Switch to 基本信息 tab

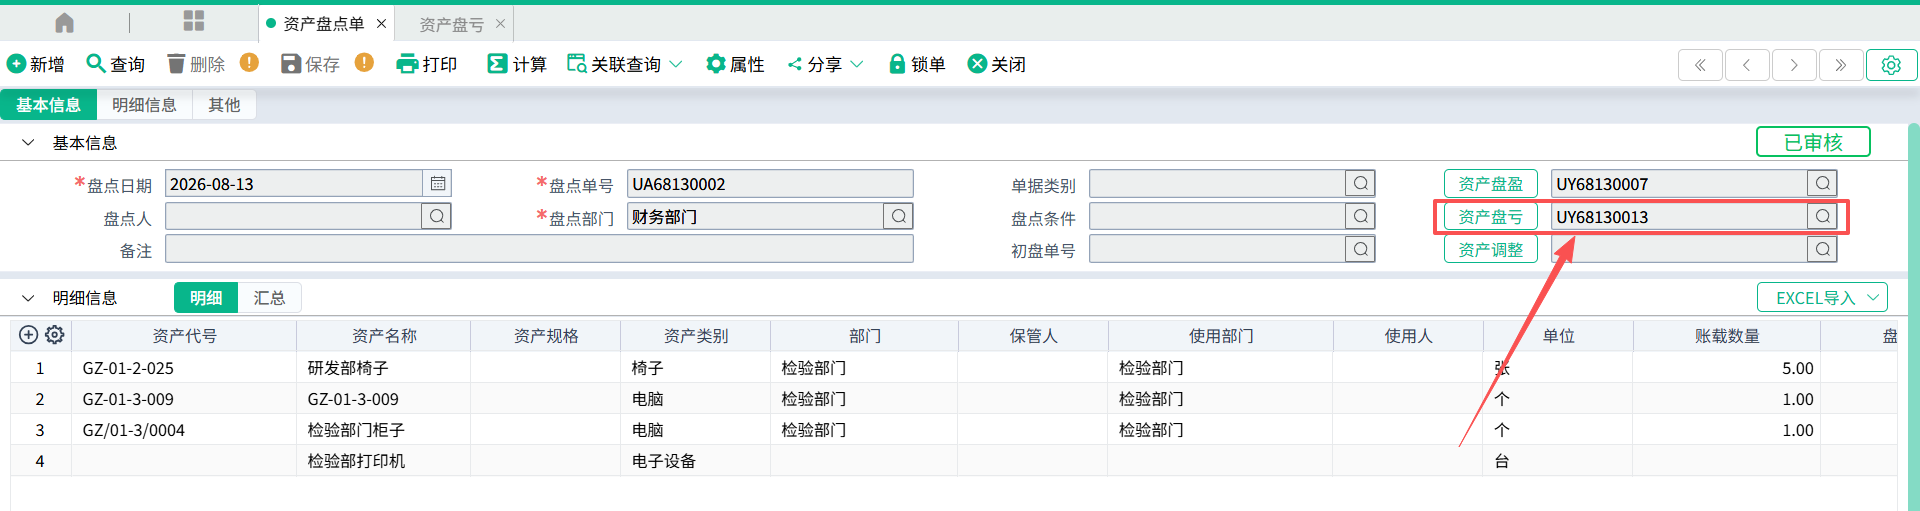tap(48, 105)
